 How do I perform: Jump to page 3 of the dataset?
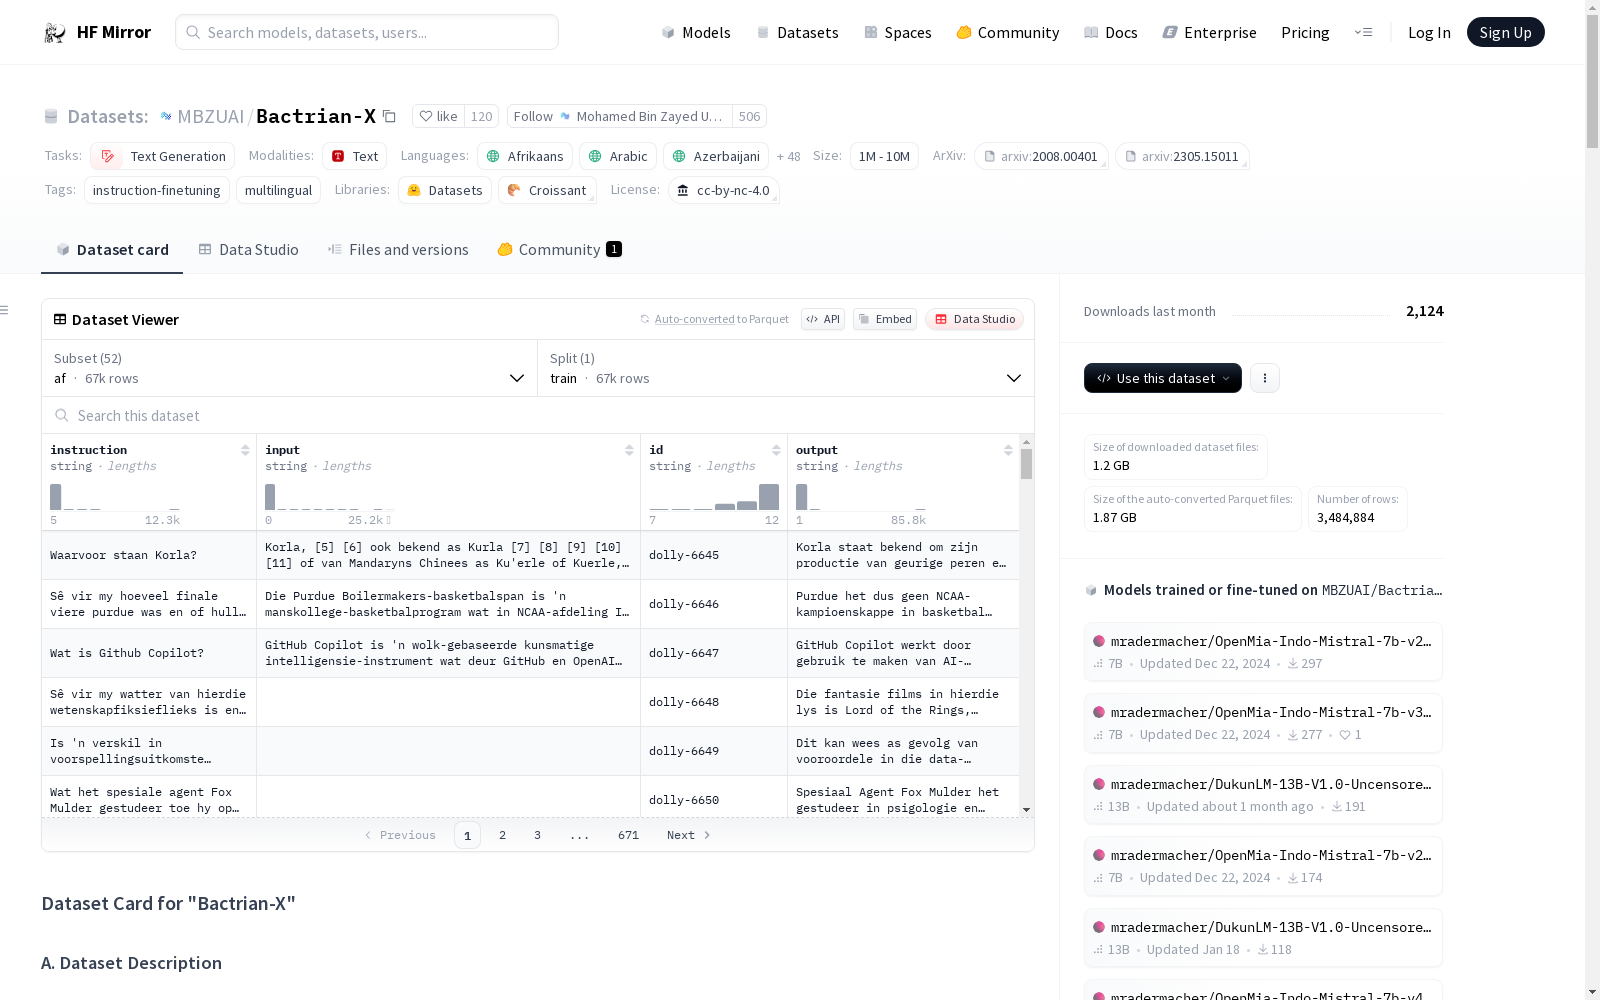[x=537, y=835]
